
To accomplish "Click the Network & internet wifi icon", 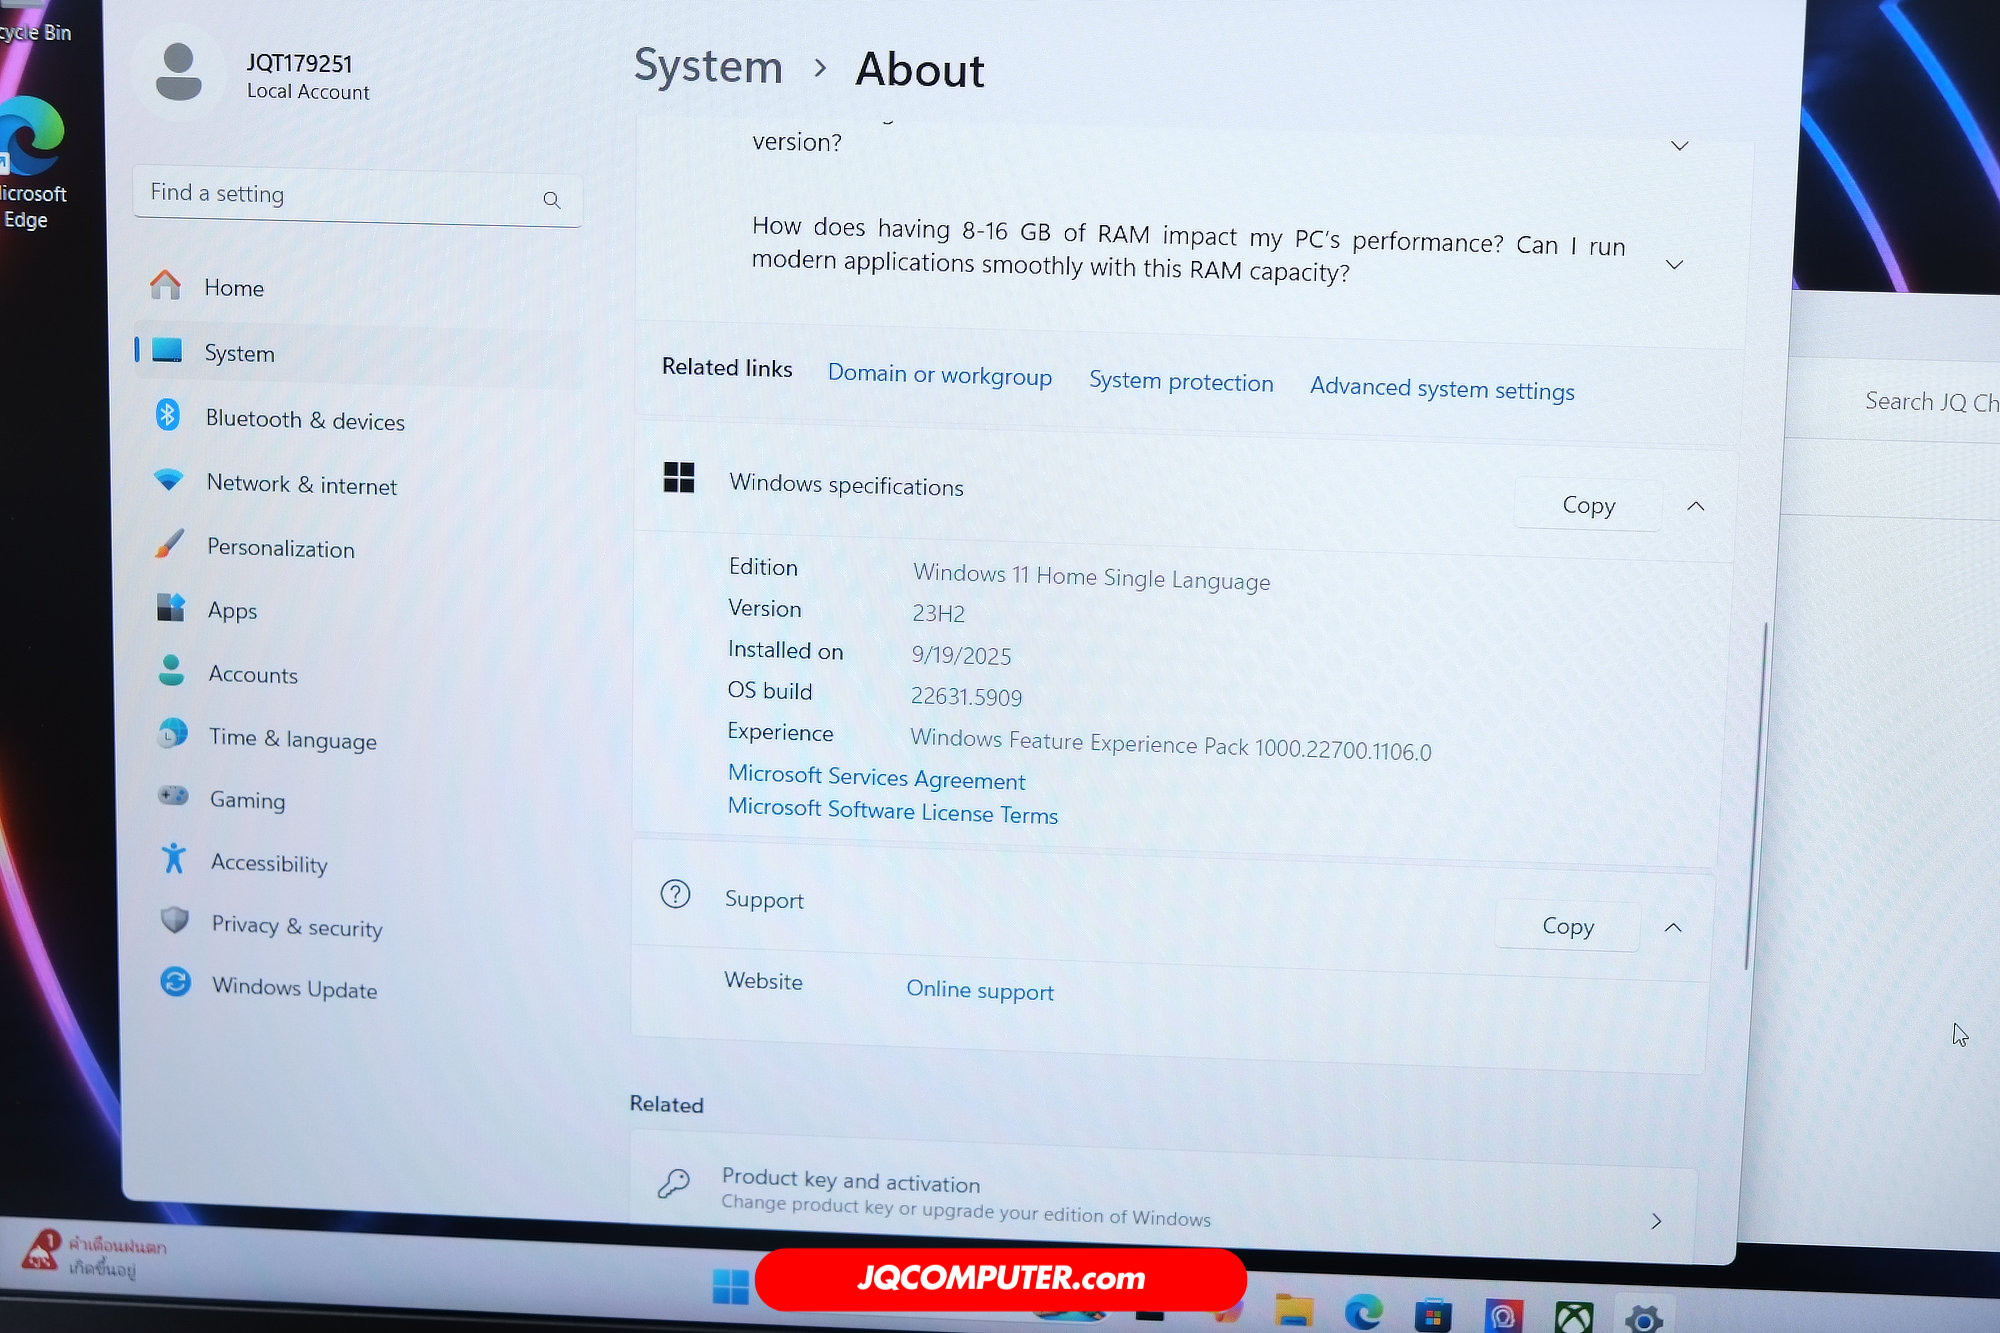I will tap(168, 479).
